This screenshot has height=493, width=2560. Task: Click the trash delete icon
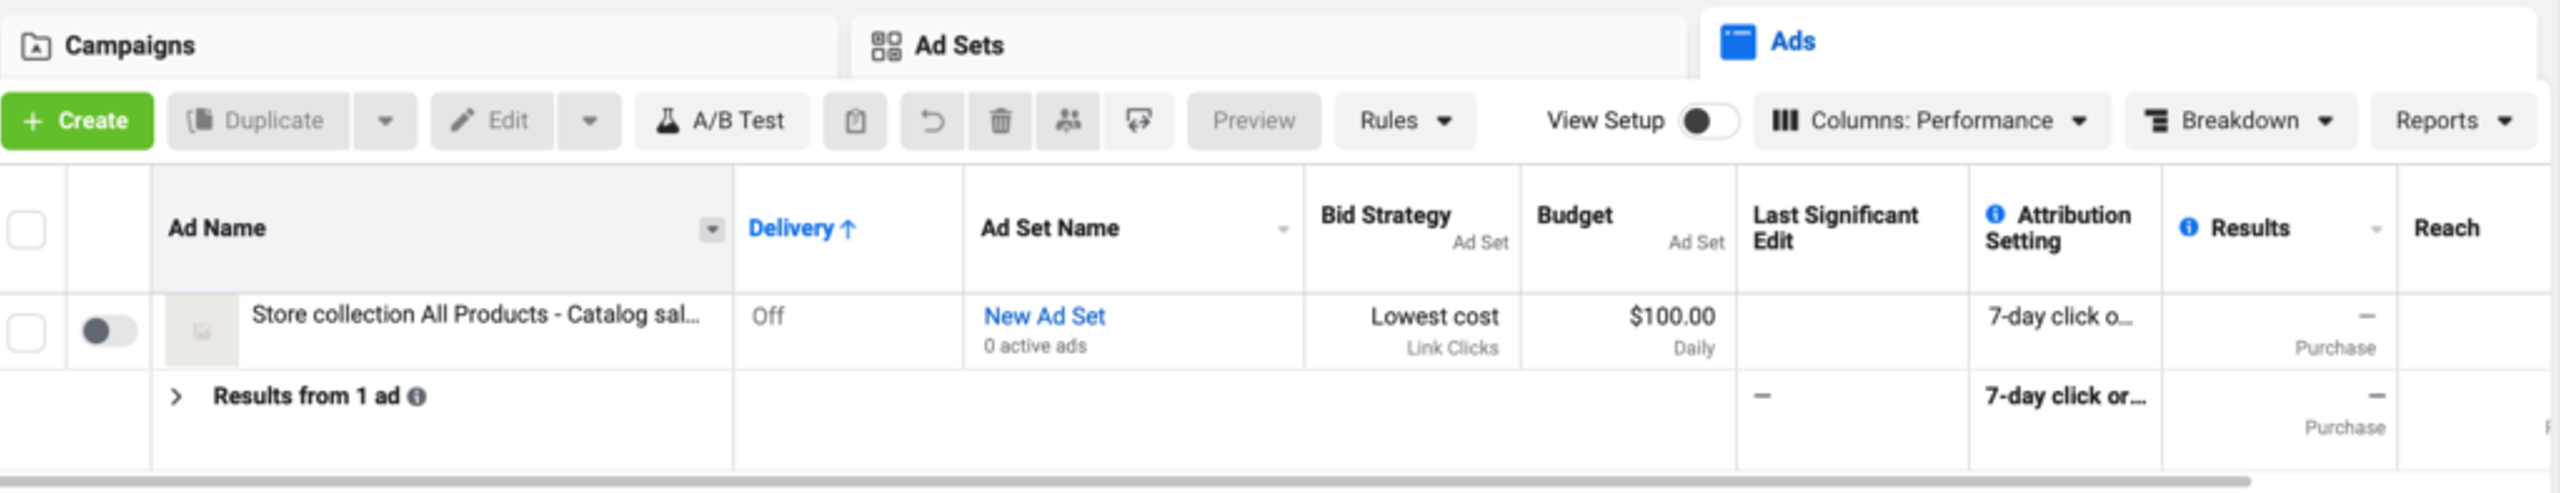tap(1000, 121)
